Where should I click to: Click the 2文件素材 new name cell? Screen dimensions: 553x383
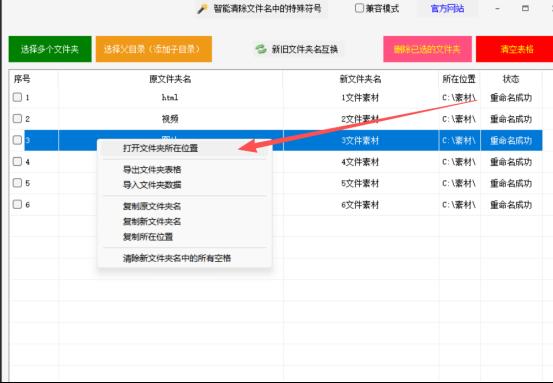pyautogui.click(x=360, y=119)
